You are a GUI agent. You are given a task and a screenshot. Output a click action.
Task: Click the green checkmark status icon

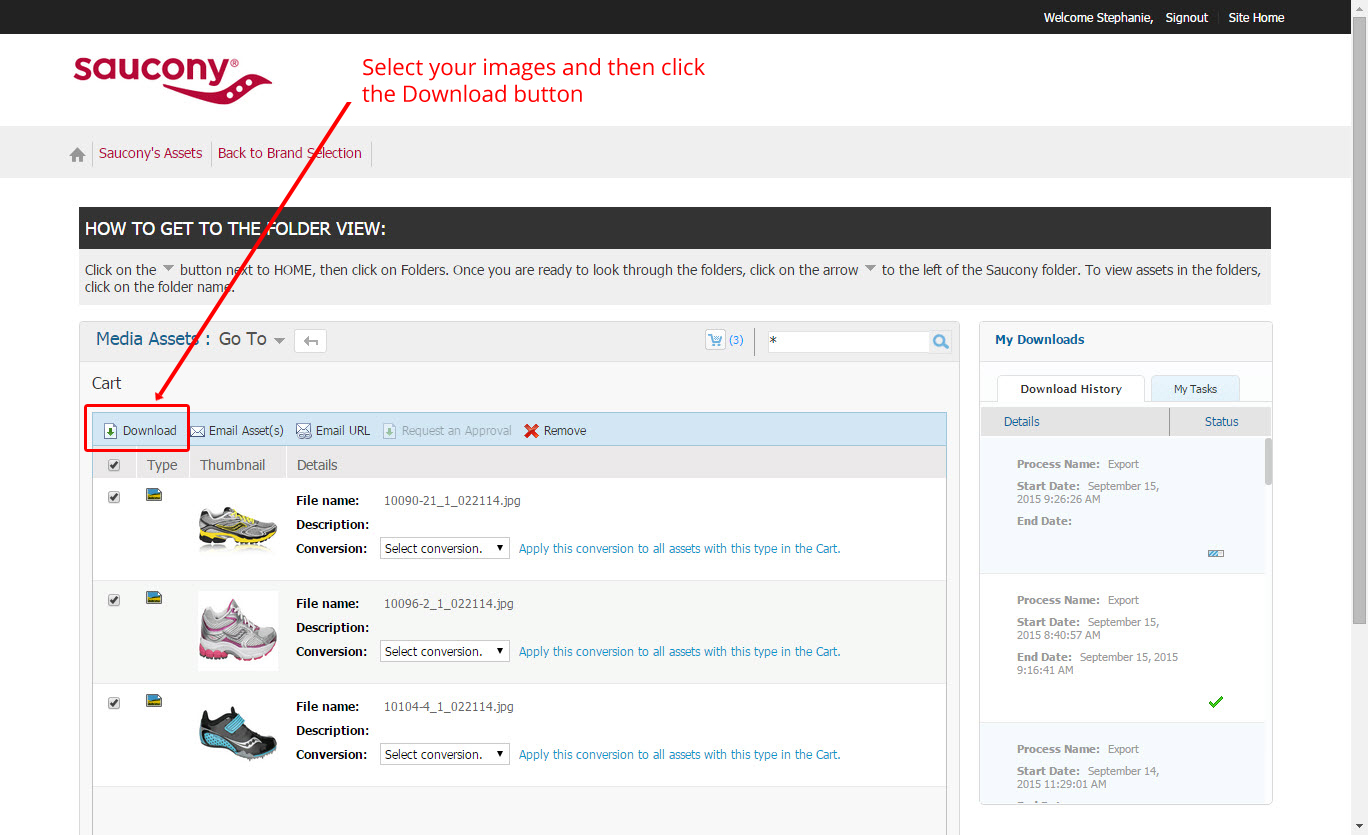[1216, 702]
